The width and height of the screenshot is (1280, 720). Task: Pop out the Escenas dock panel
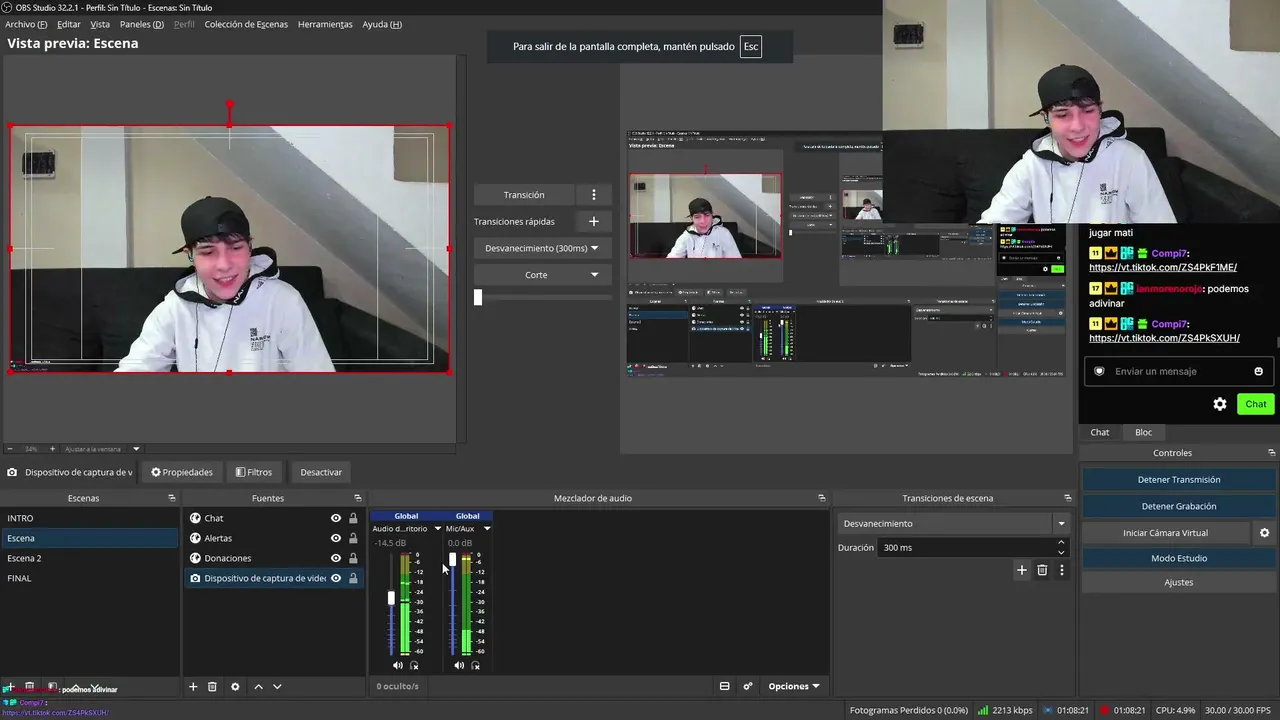pyautogui.click(x=171, y=498)
